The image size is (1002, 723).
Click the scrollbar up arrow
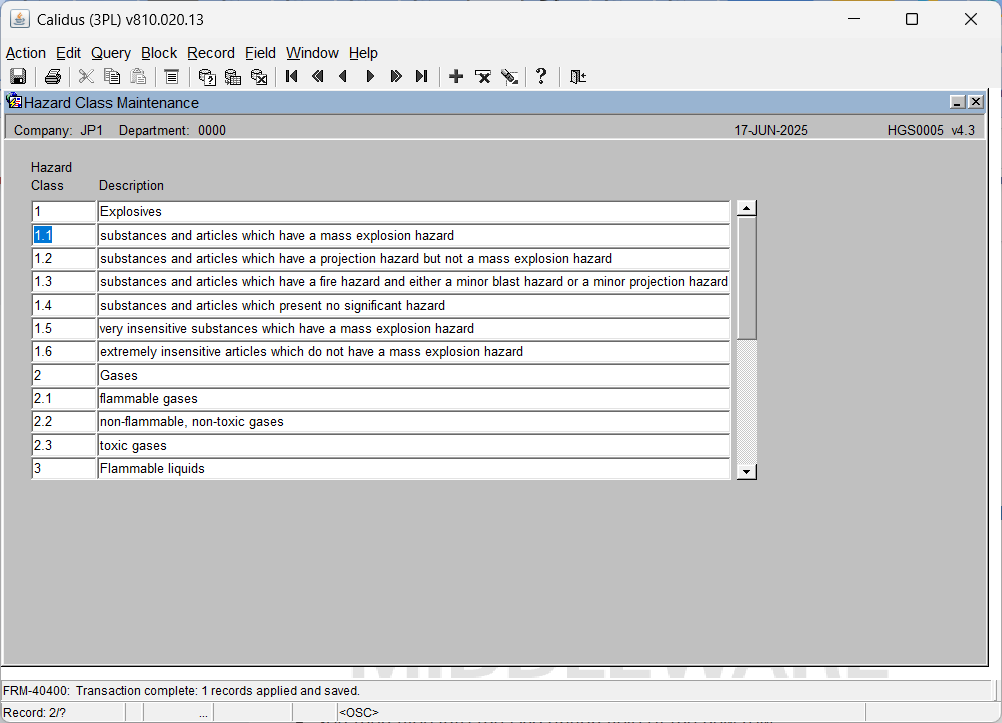[x=746, y=208]
